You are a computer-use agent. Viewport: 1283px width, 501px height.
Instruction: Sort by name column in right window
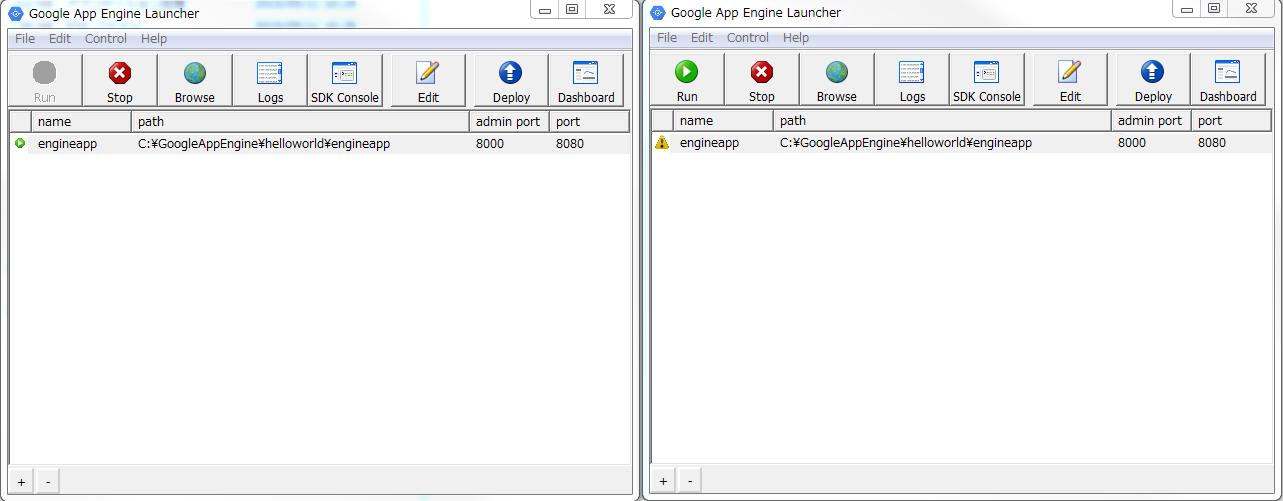pyautogui.click(x=723, y=121)
